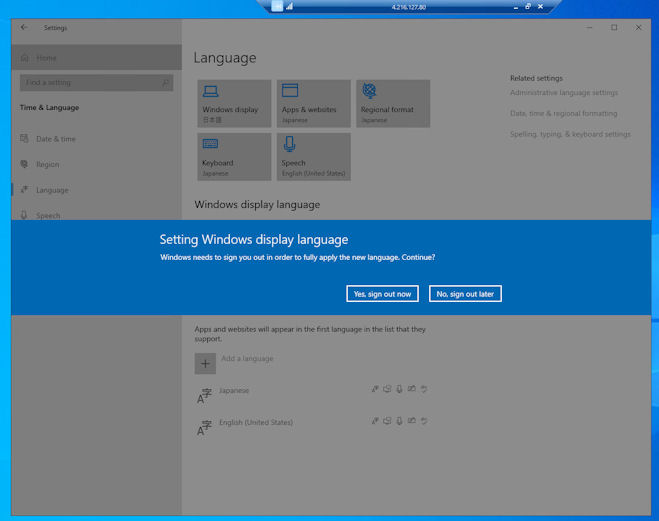The height and width of the screenshot is (521, 659).
Task: Click the Language page heading
Action: [225, 58]
